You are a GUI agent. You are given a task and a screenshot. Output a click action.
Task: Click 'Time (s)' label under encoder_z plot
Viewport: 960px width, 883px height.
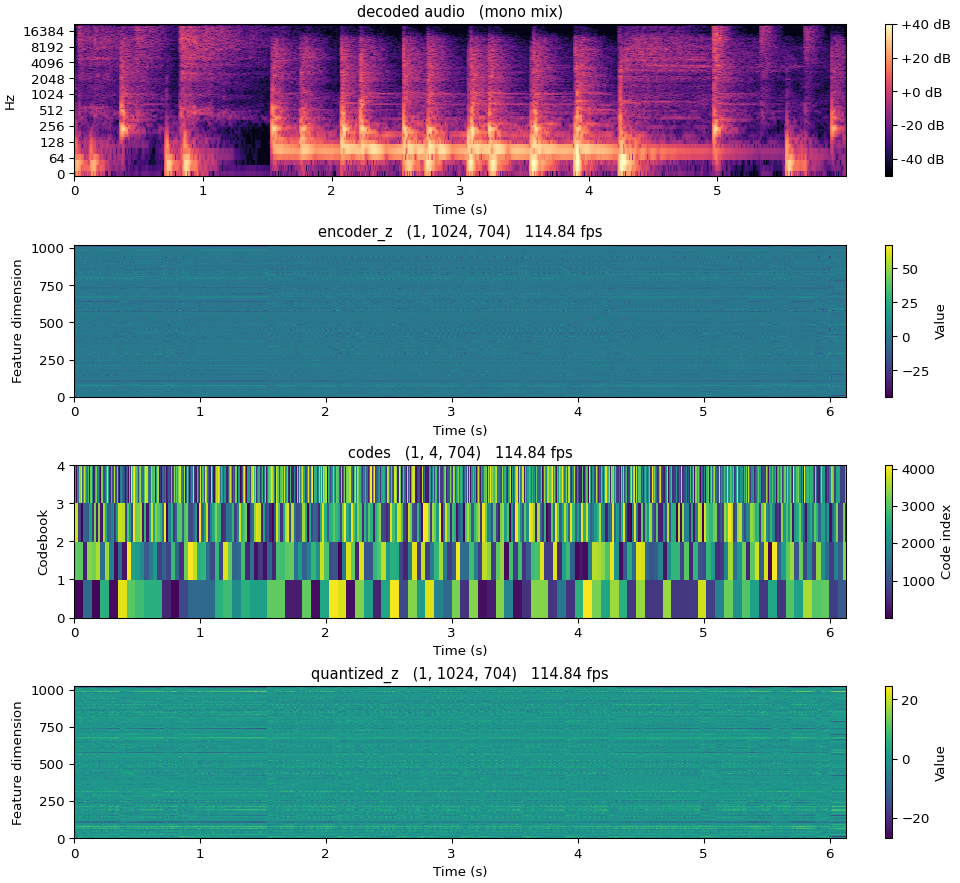coord(460,431)
